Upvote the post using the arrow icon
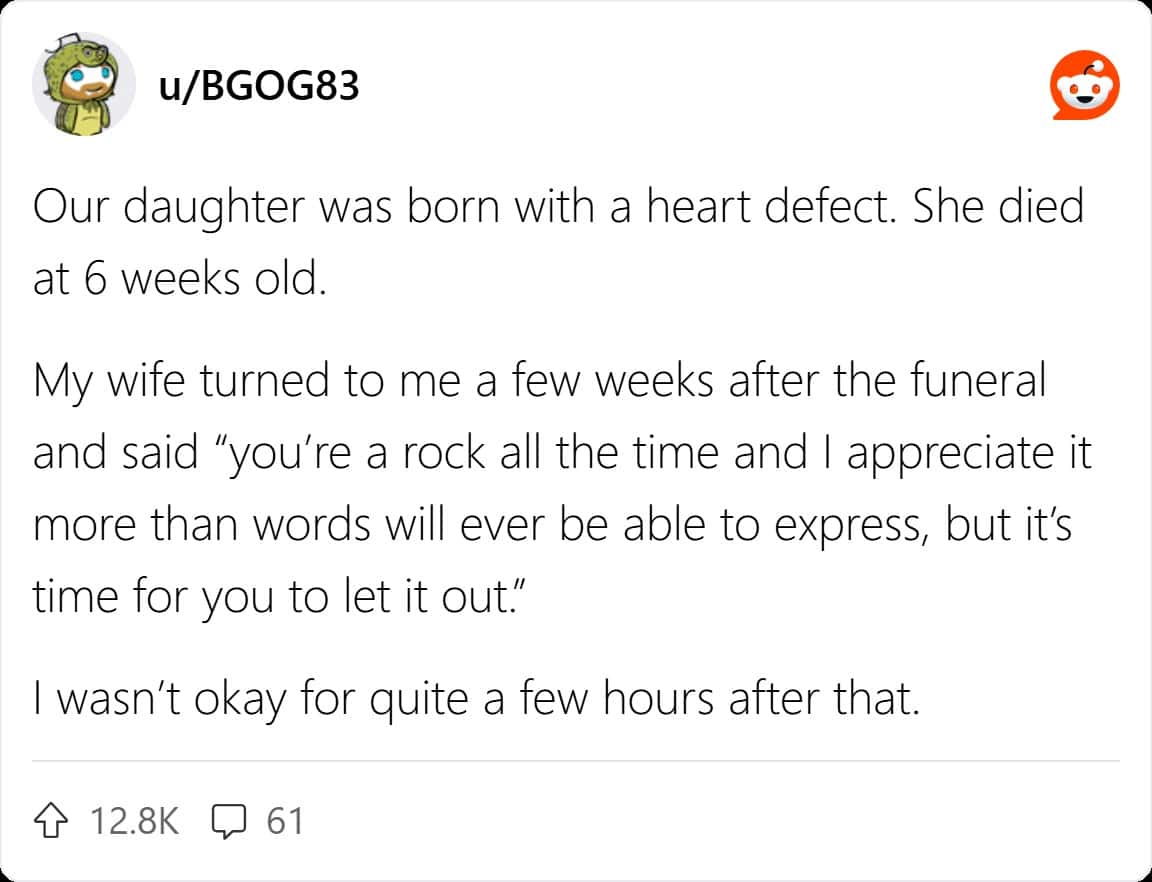The image size is (1152, 882). pos(51,820)
